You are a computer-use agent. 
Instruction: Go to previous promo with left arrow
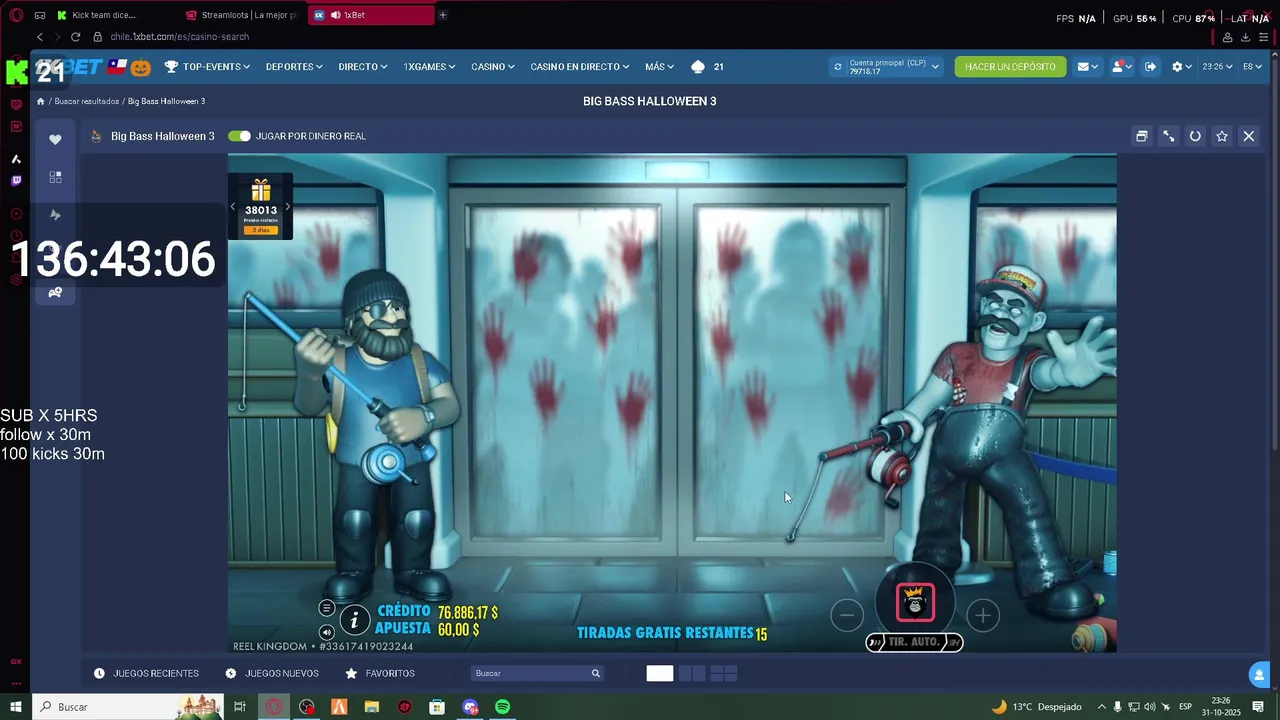tap(233, 207)
